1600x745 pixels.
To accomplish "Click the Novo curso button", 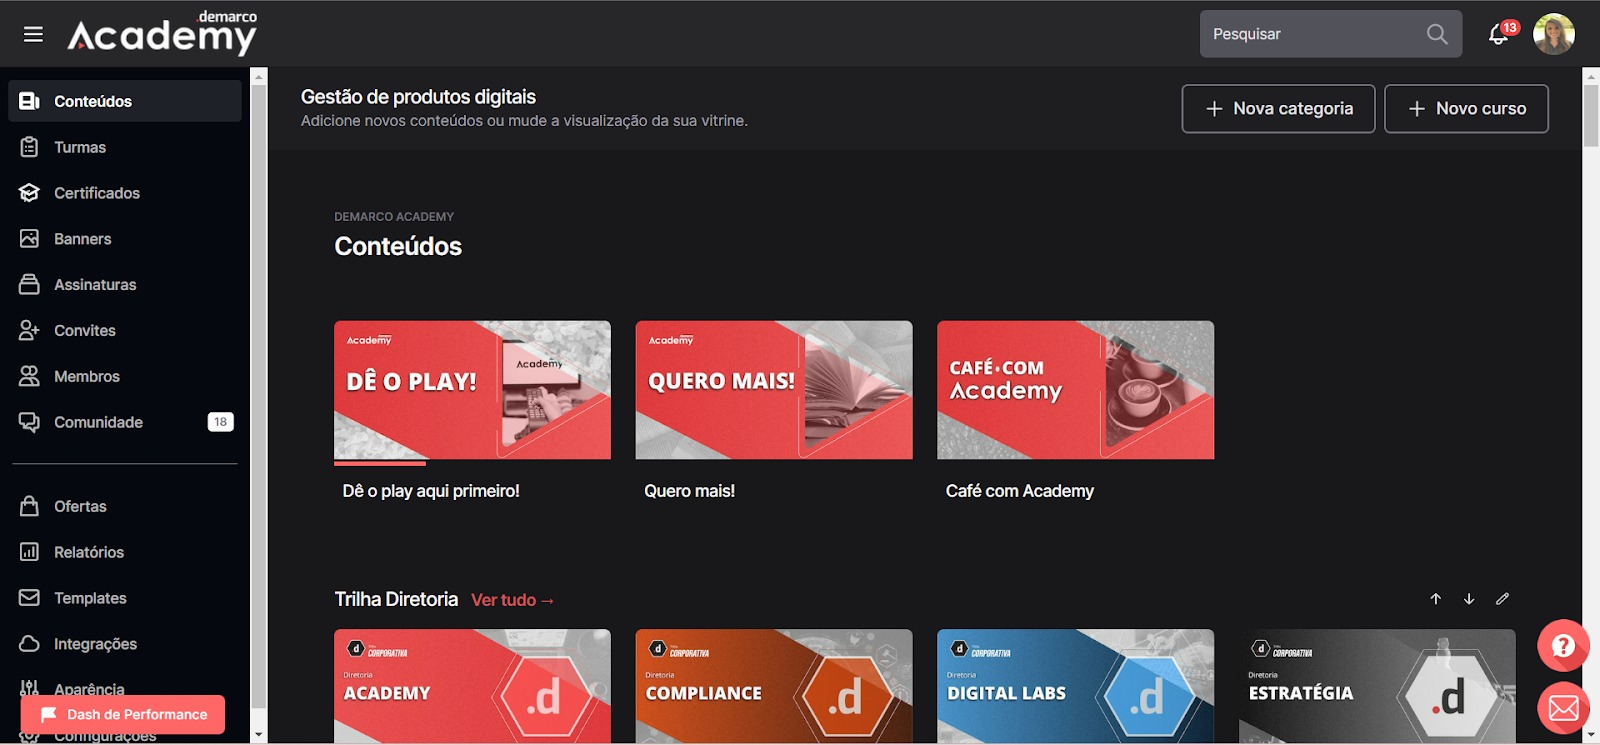I will [1466, 108].
